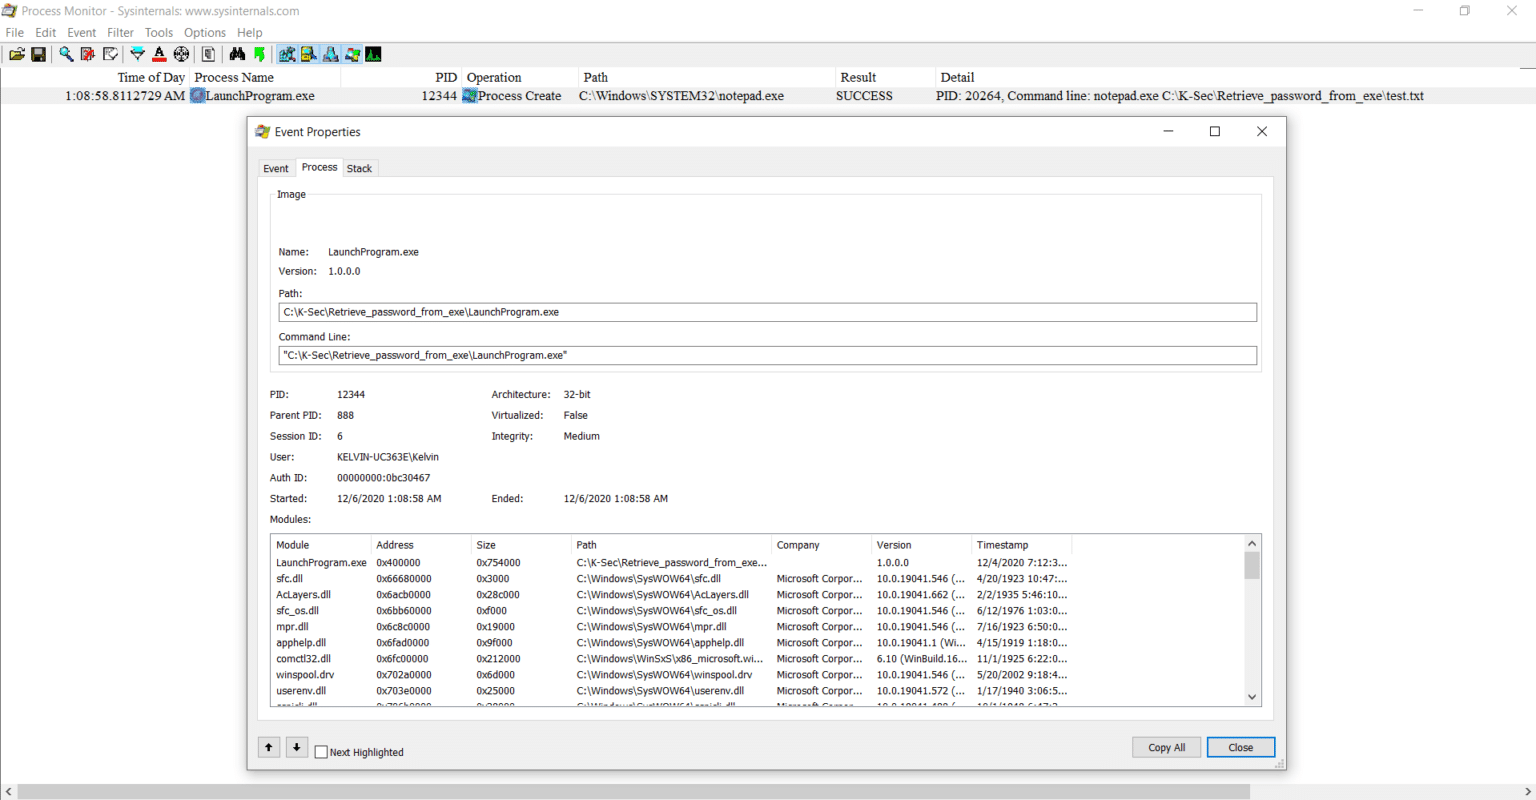Maximize the Event Properties dialog
This screenshot has height=800, width=1536.
click(1215, 131)
